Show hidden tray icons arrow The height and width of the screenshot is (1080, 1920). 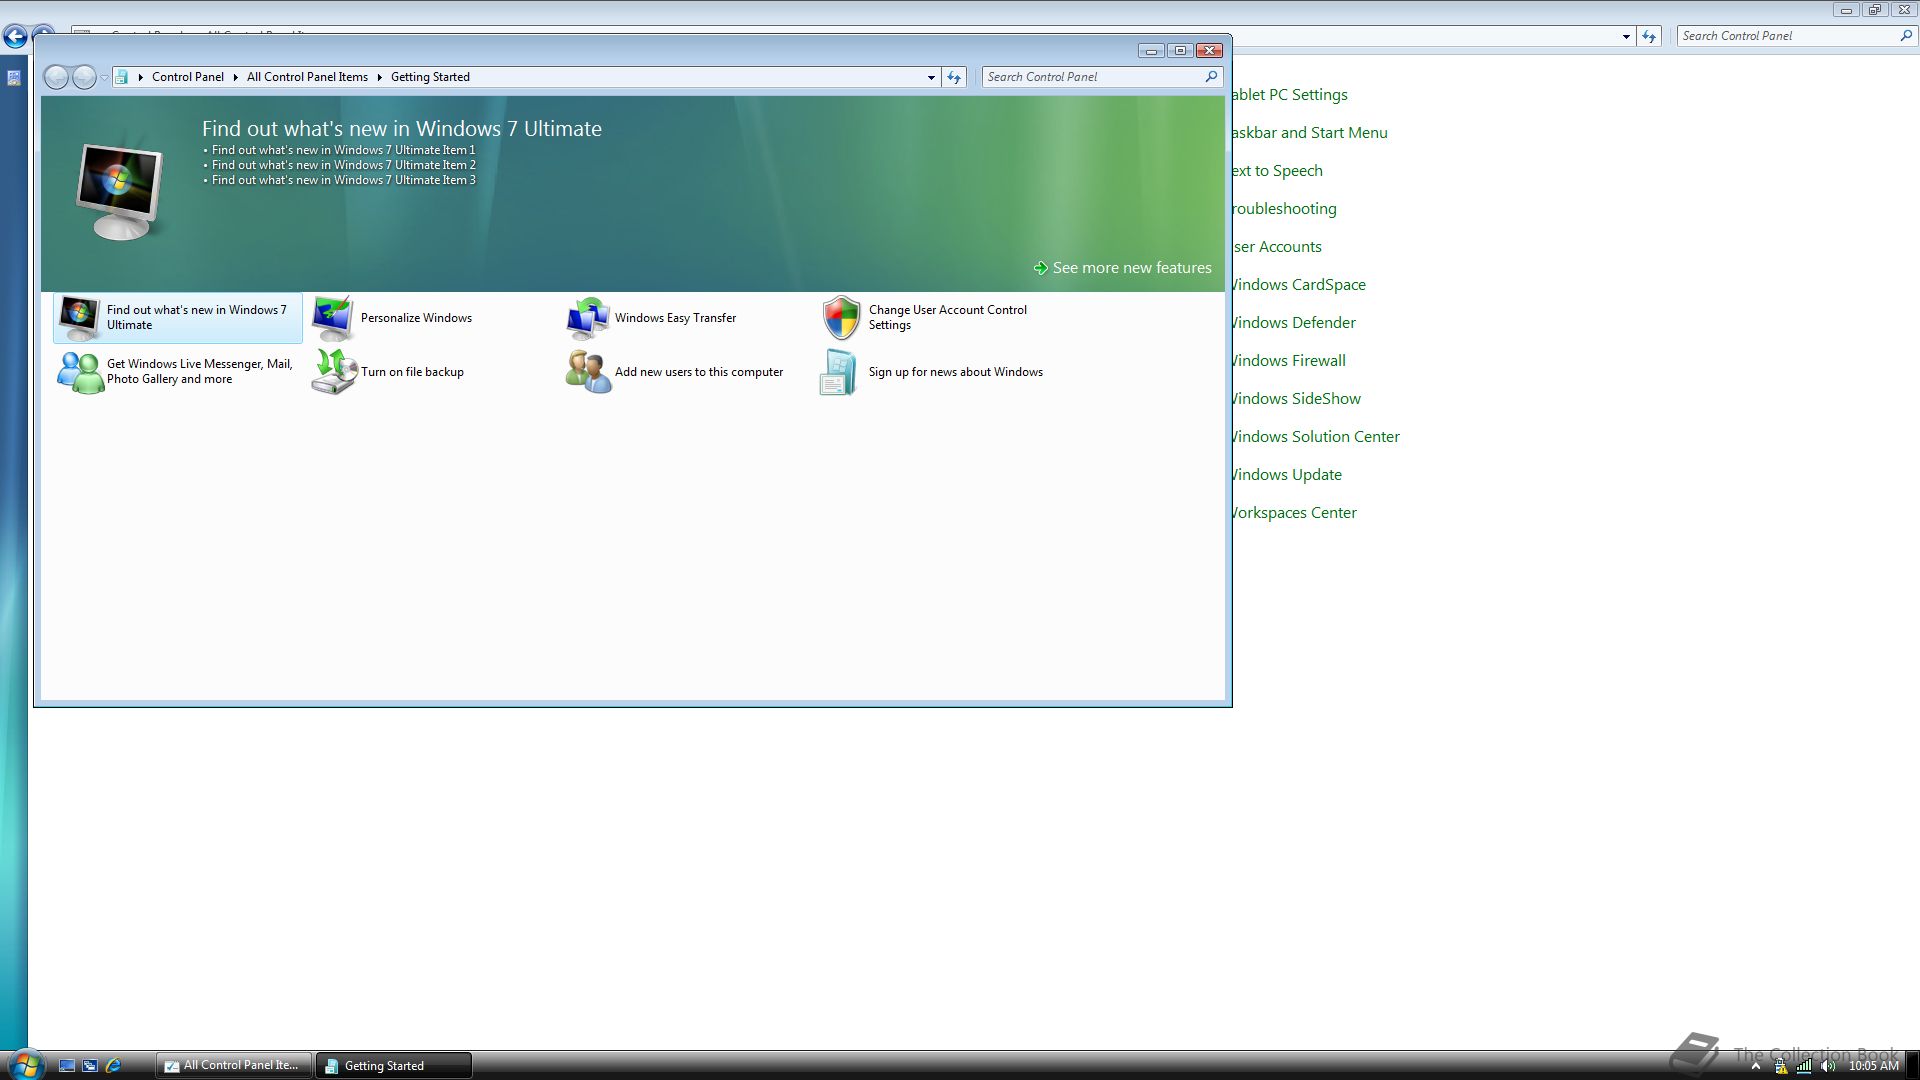tap(1755, 1066)
